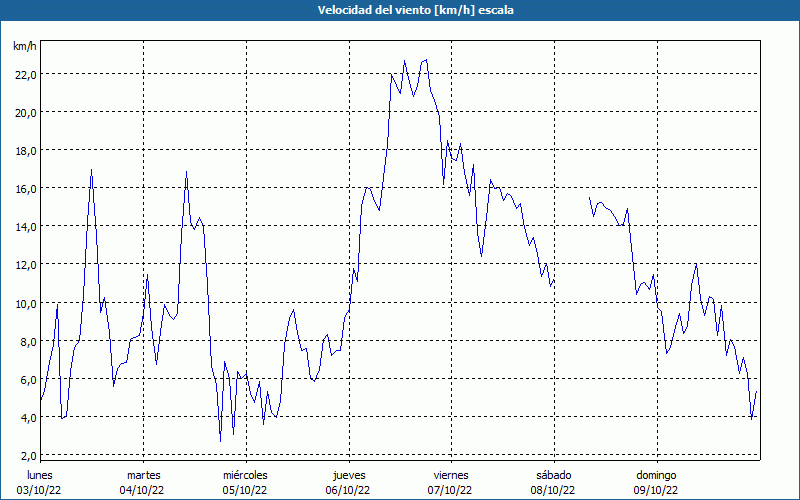The image size is (800, 500).
Task: Select the 12,0 y-axis value
Action: (x=26, y=265)
